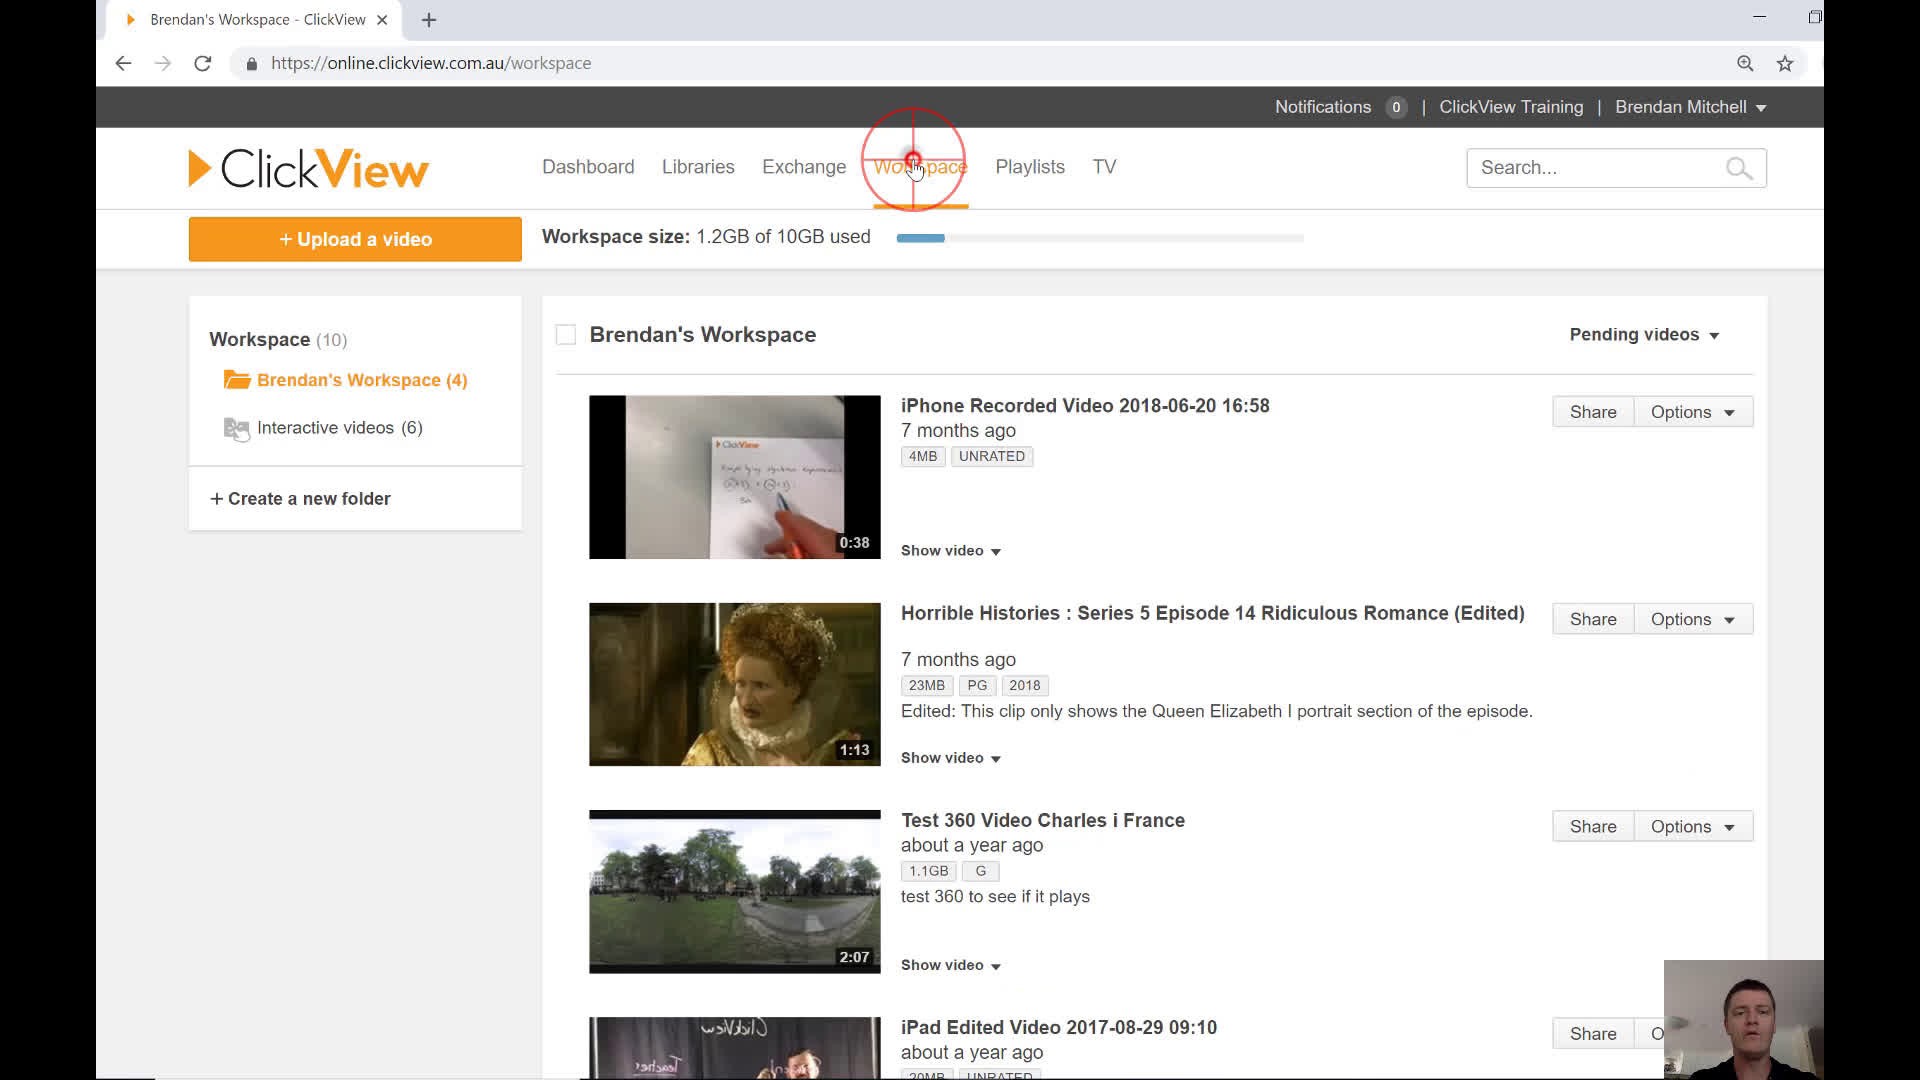The width and height of the screenshot is (1920, 1080).
Task: Click iPad Edited Video 2017-08-29 title
Action: pos(1058,1027)
